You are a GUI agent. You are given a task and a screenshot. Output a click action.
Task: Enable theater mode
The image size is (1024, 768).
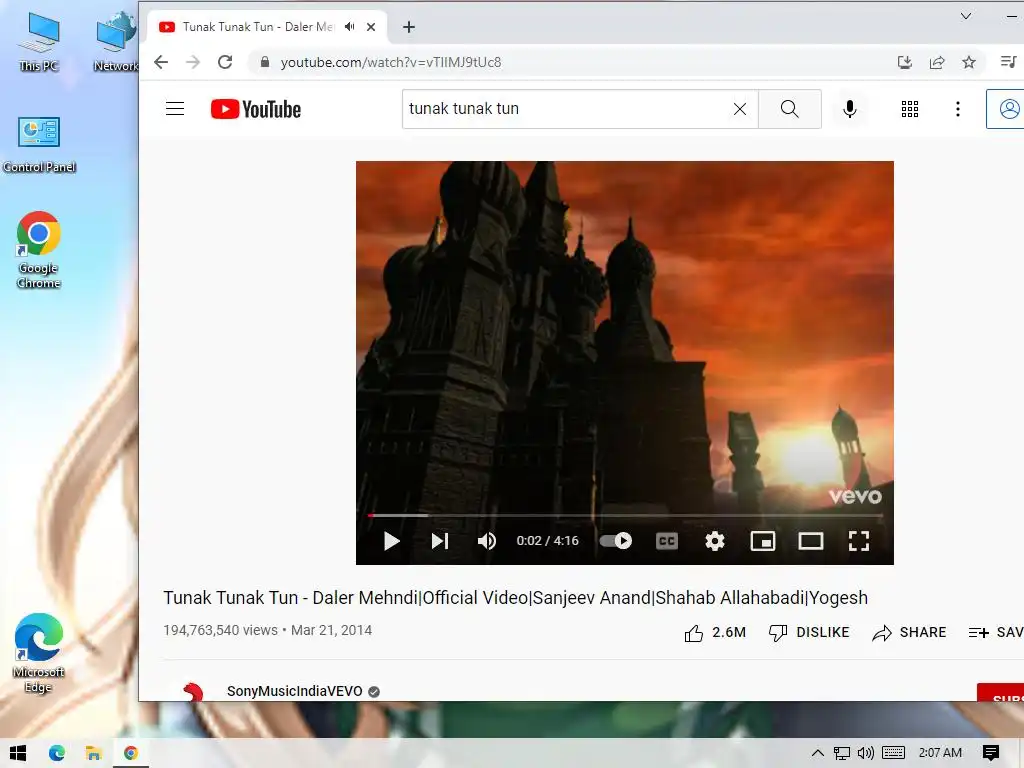point(810,541)
